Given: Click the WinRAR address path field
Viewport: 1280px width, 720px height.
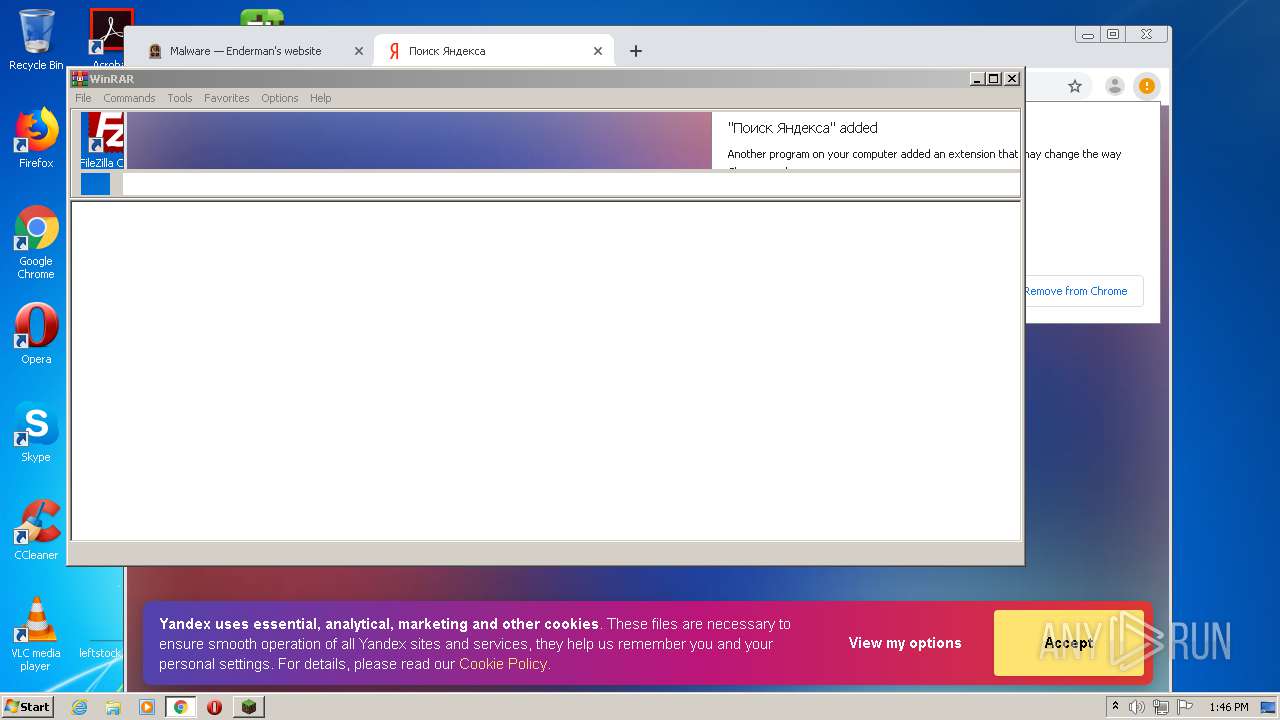Looking at the screenshot, I should pos(570,184).
